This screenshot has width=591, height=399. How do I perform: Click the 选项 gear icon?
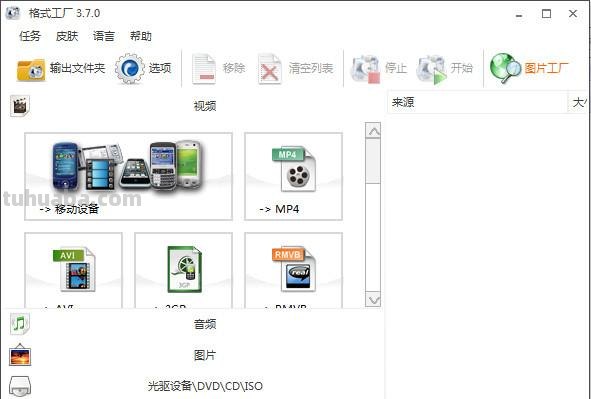pos(130,69)
